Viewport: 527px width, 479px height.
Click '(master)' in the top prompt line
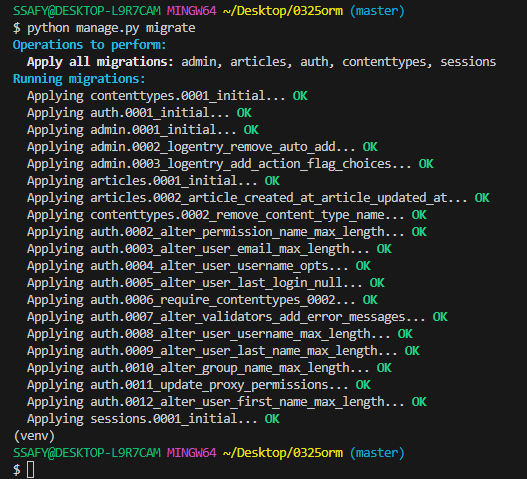point(377,11)
